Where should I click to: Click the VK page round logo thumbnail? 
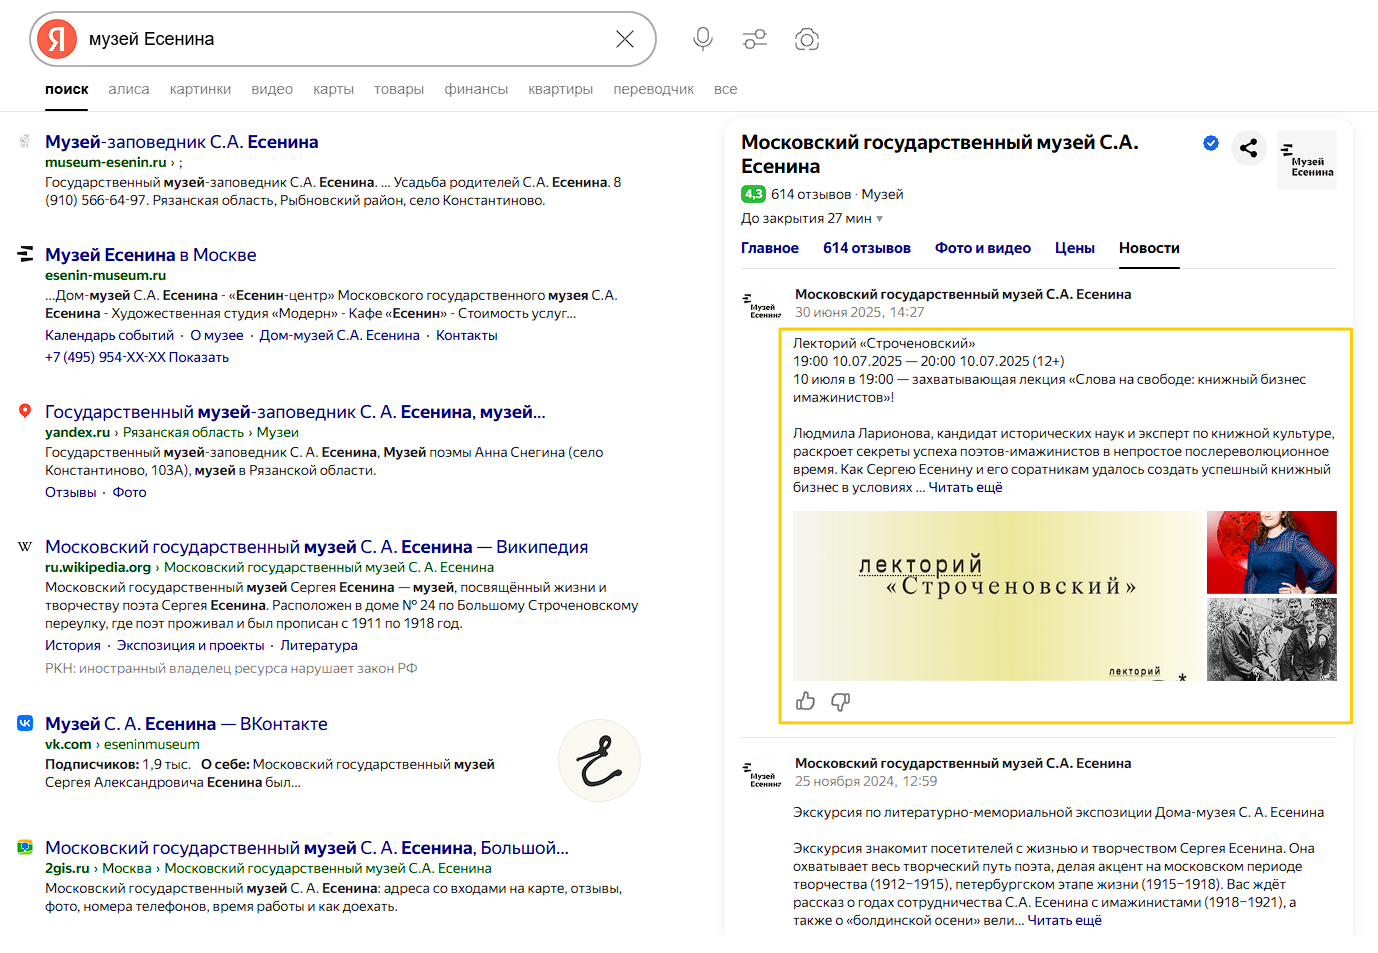[x=599, y=760]
